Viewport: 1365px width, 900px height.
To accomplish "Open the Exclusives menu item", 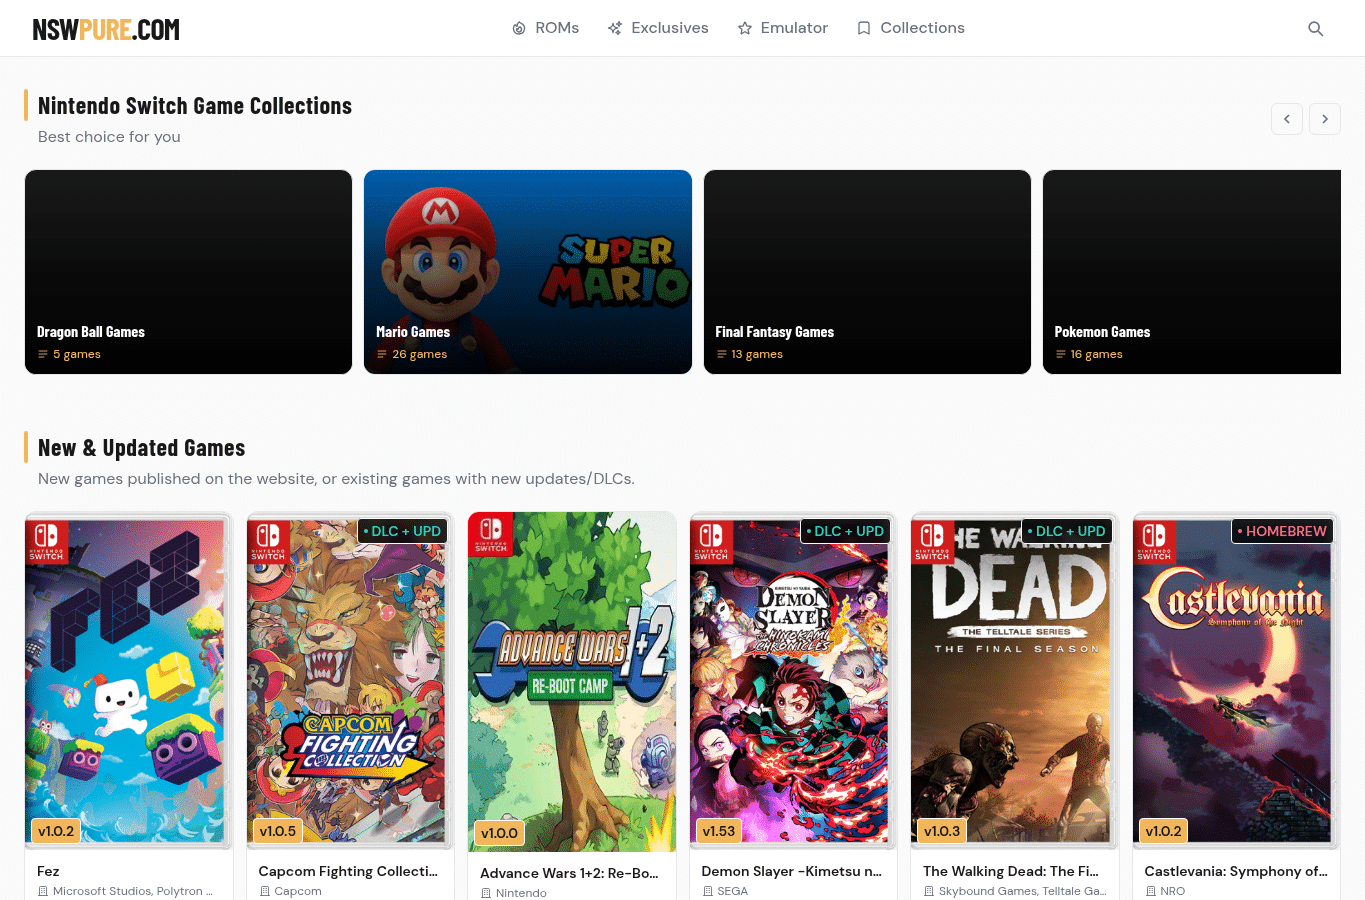I will [x=658, y=28].
